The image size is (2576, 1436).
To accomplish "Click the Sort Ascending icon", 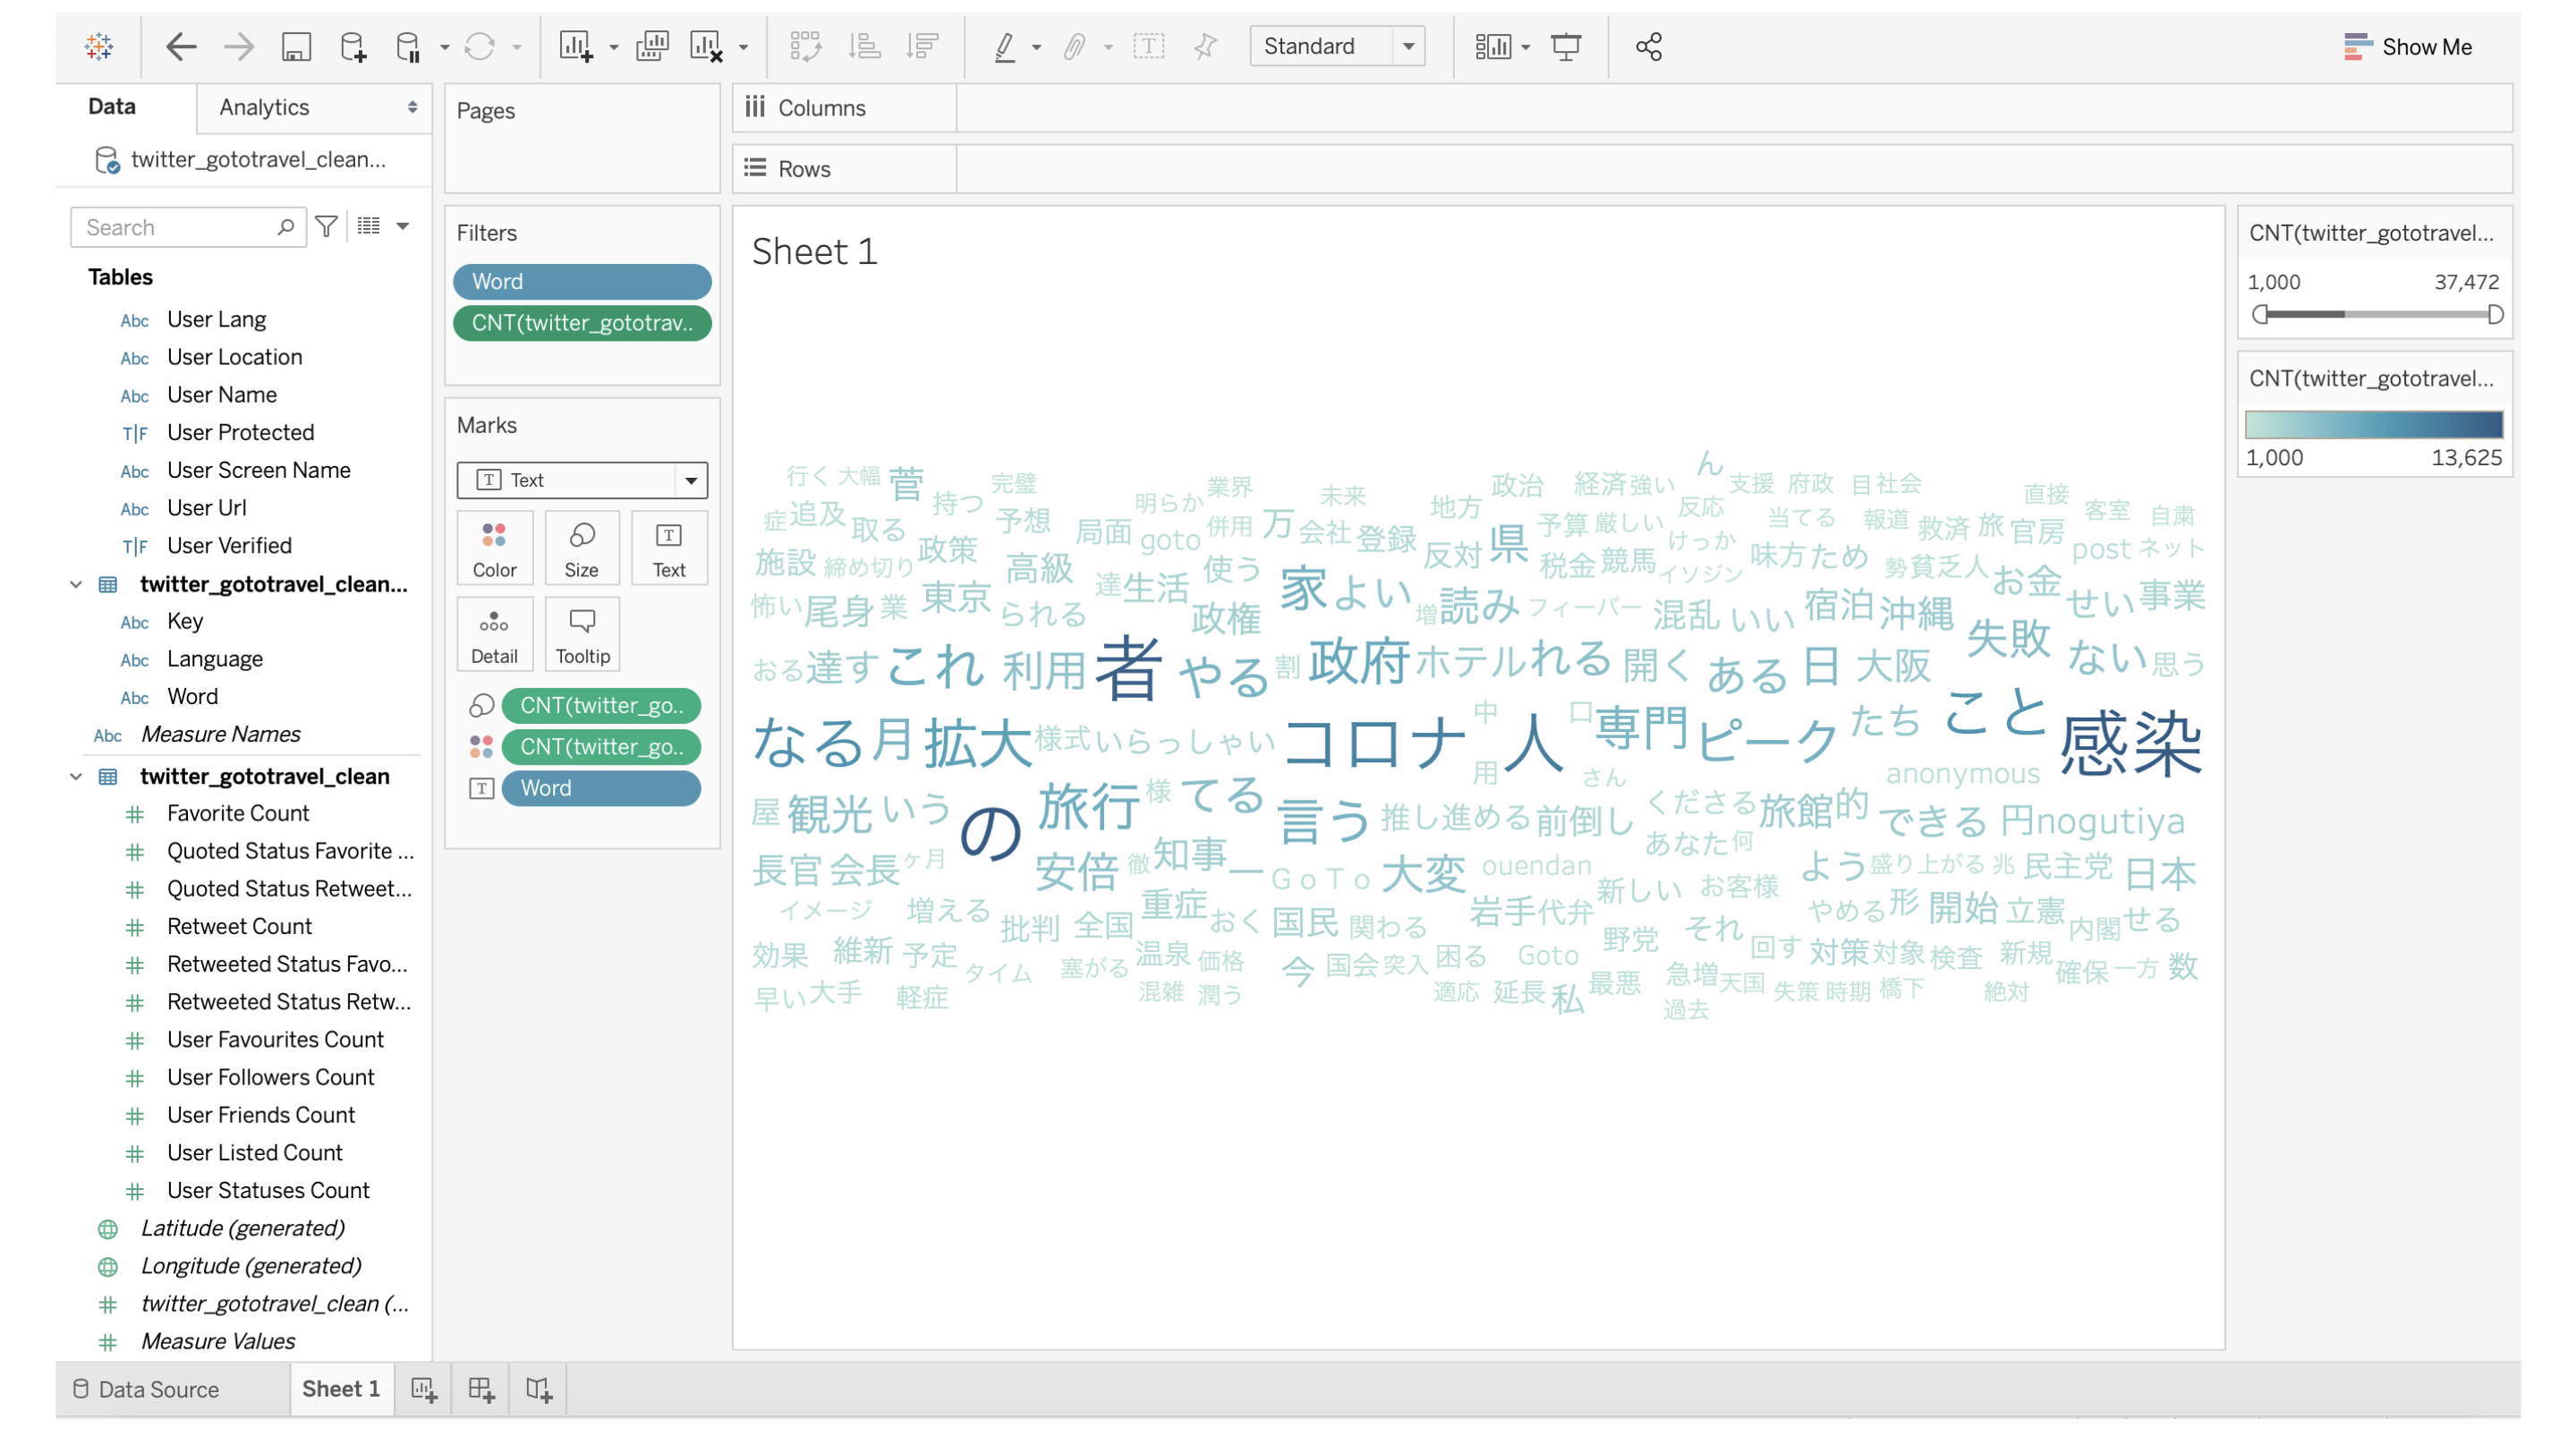I will 864,46.
